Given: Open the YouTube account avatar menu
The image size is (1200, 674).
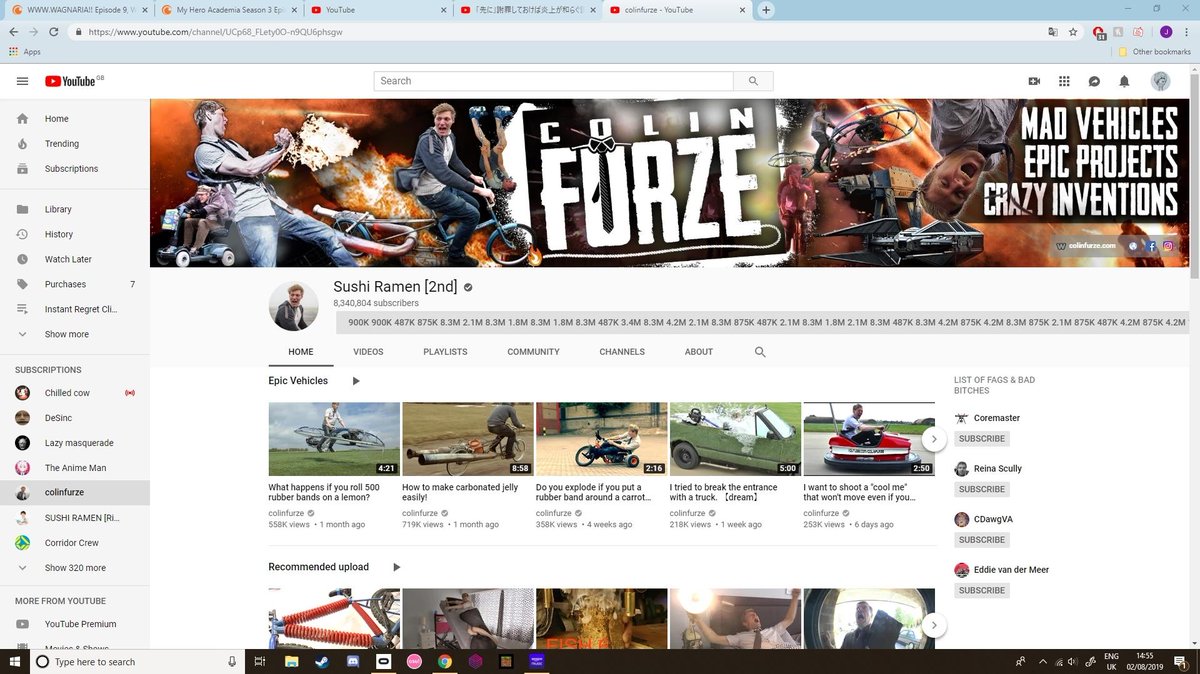Looking at the screenshot, I should 1160,81.
